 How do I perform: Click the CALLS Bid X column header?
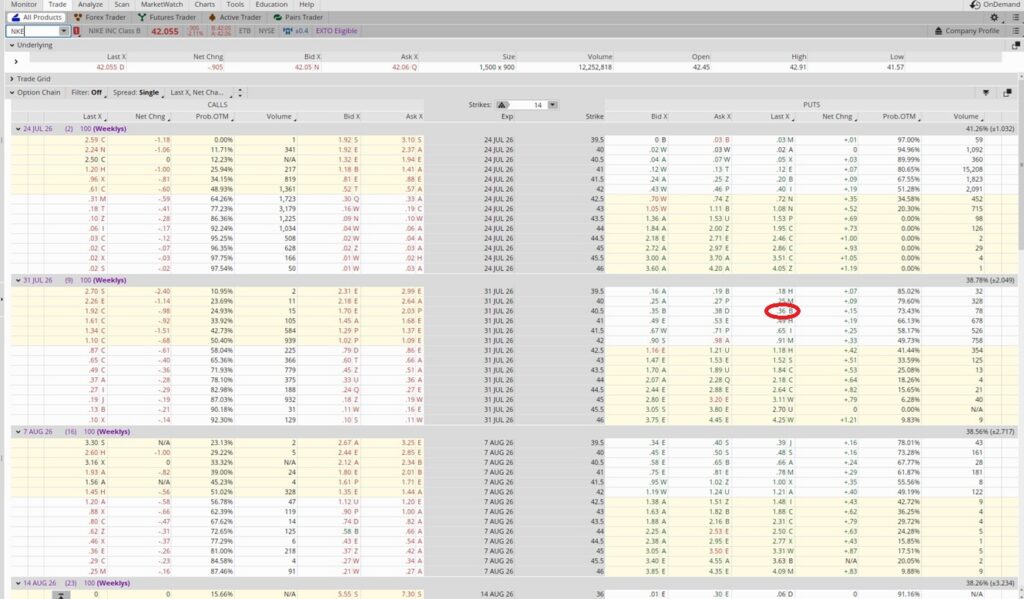(353, 117)
